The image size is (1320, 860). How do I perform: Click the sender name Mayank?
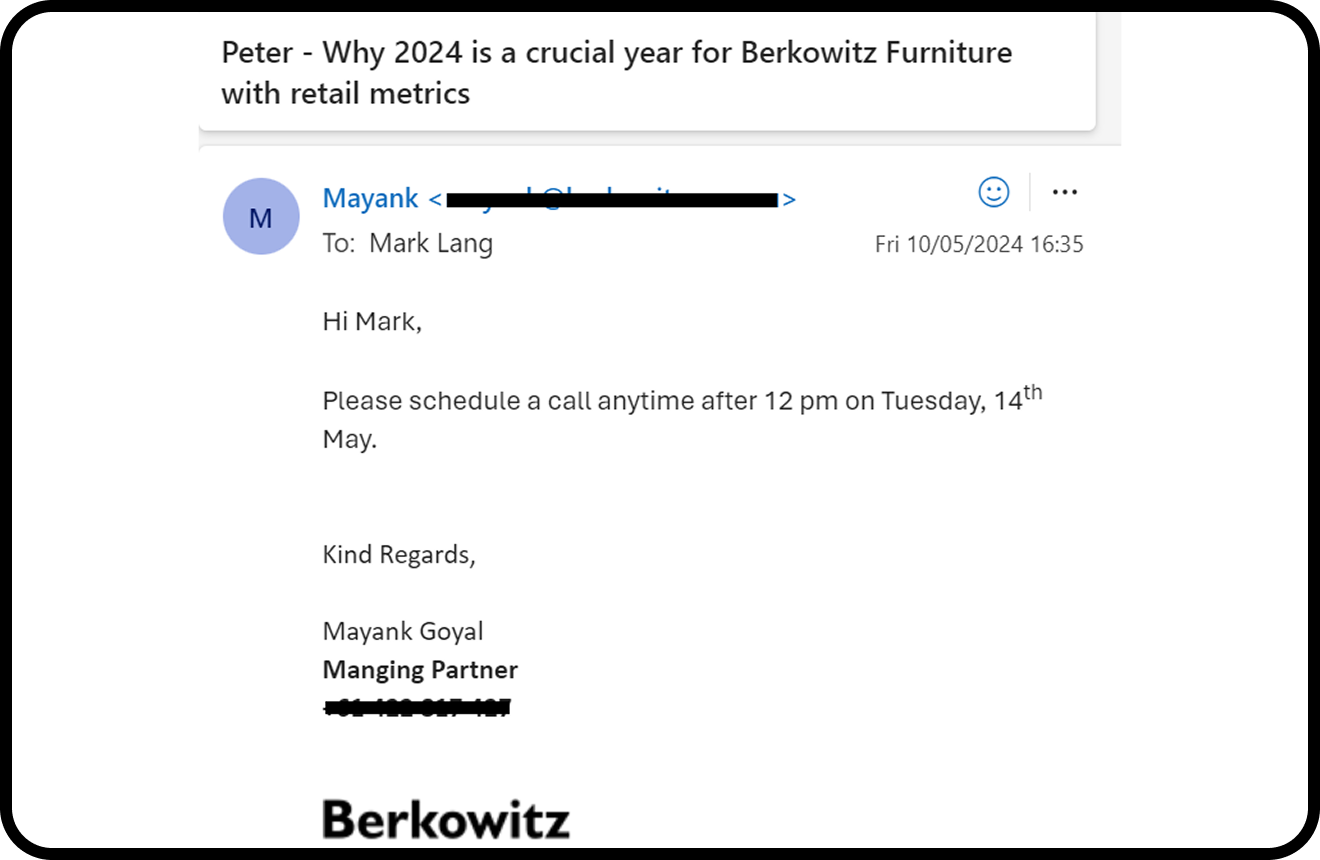370,198
